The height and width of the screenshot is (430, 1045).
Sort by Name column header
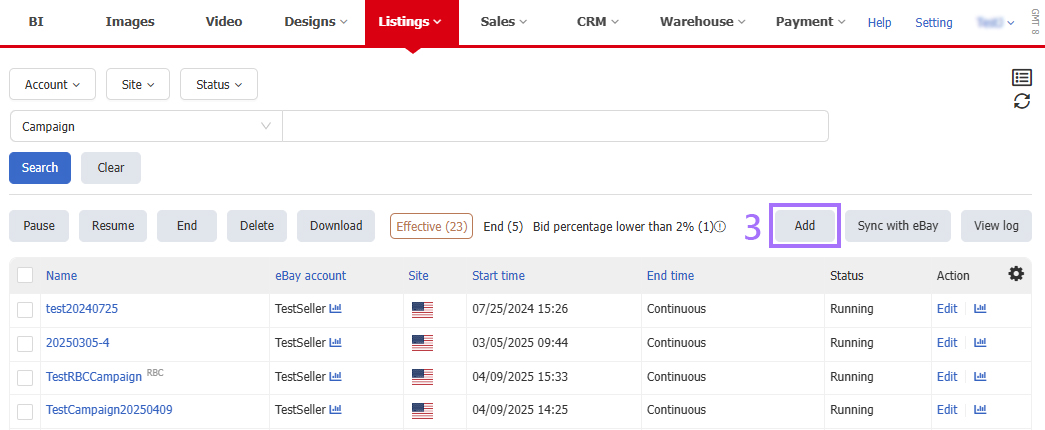(x=61, y=275)
